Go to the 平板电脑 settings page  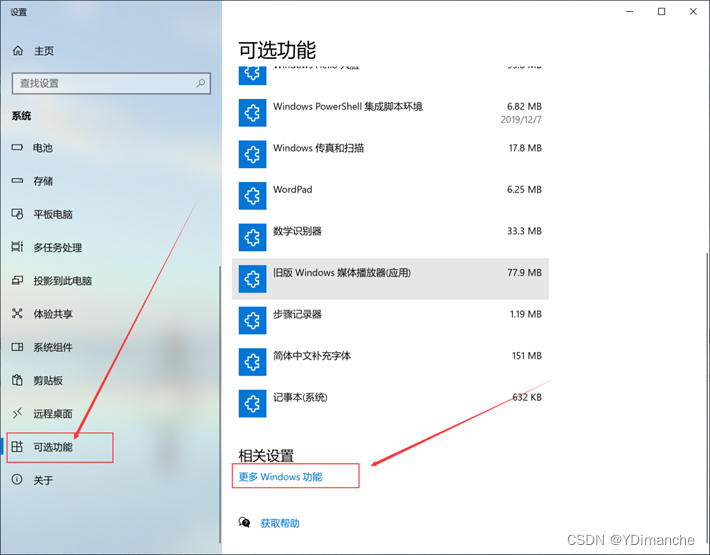pos(53,214)
